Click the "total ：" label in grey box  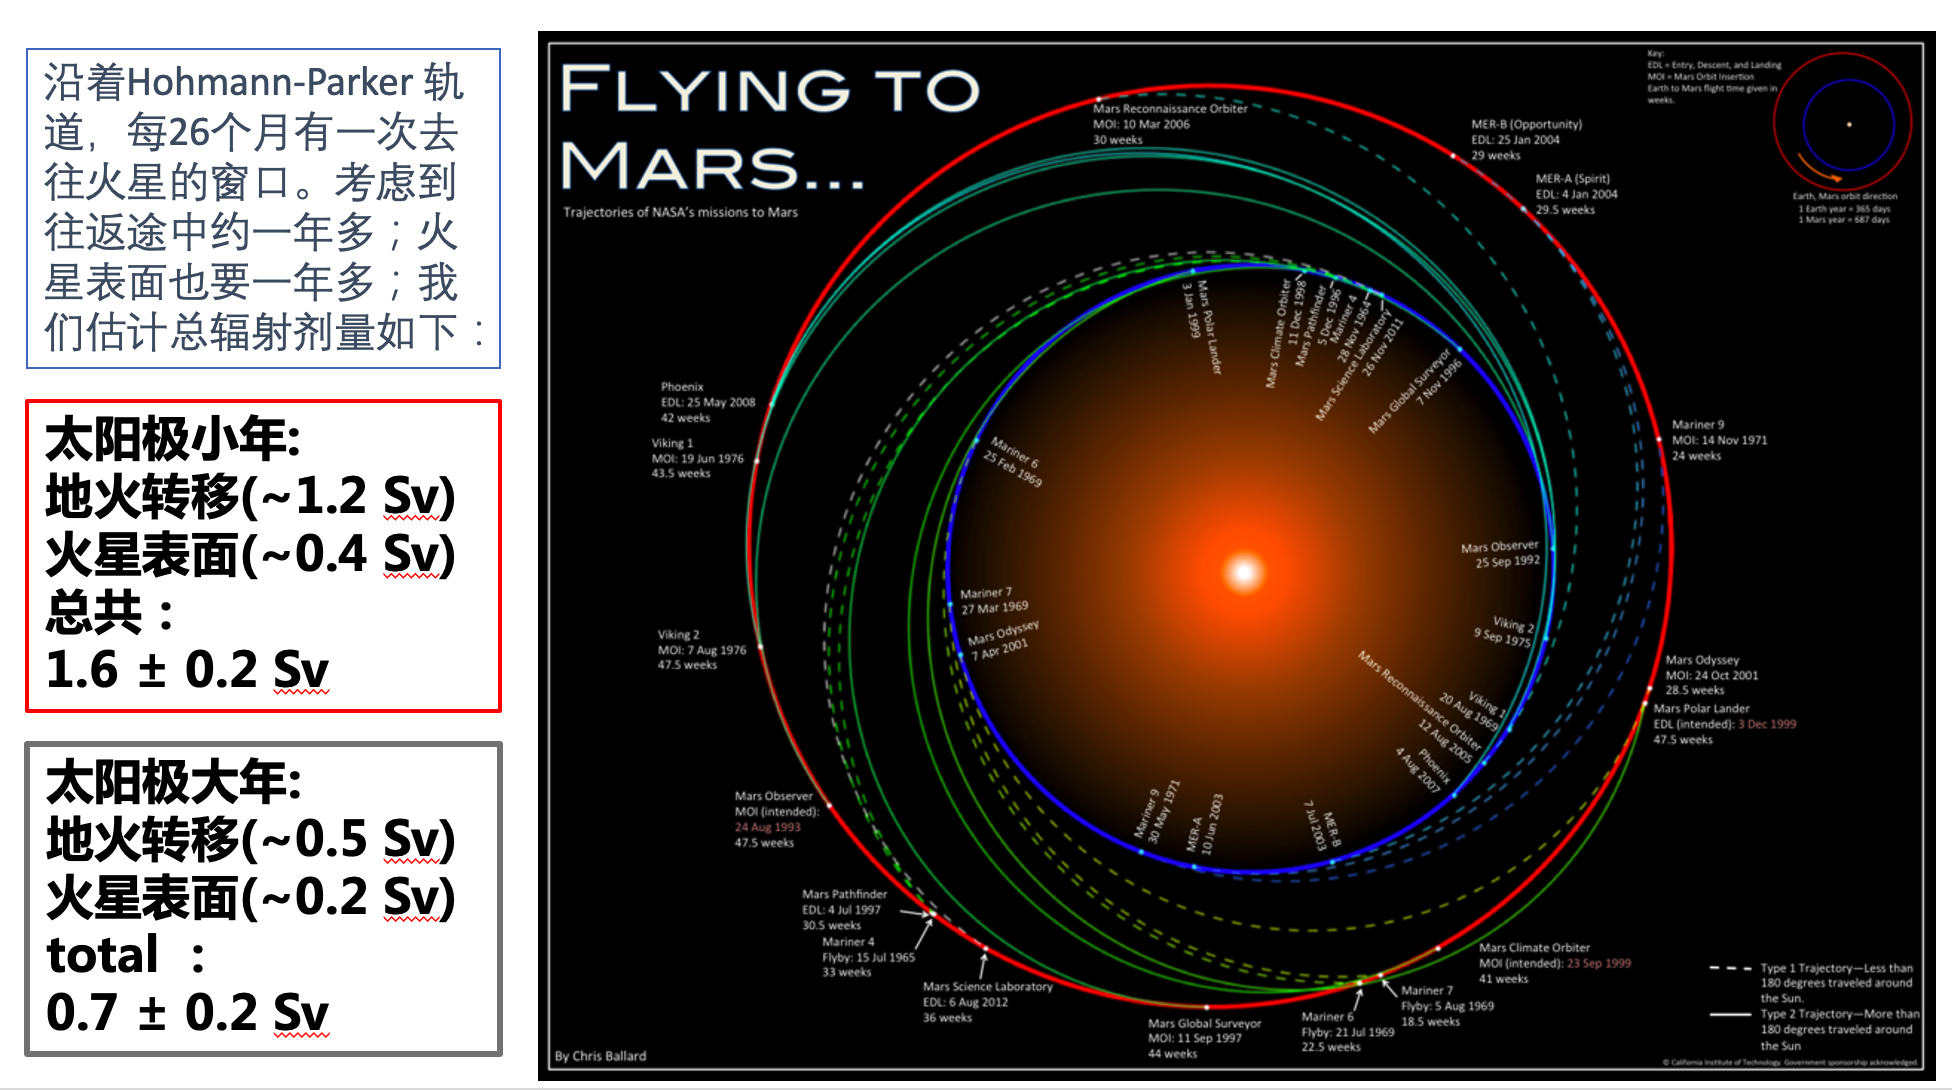pos(127,955)
